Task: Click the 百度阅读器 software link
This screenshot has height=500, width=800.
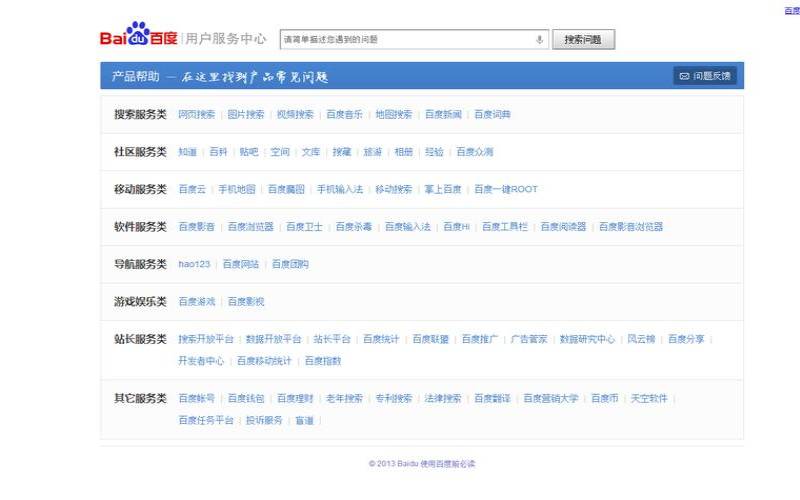Action: pyautogui.click(x=563, y=227)
